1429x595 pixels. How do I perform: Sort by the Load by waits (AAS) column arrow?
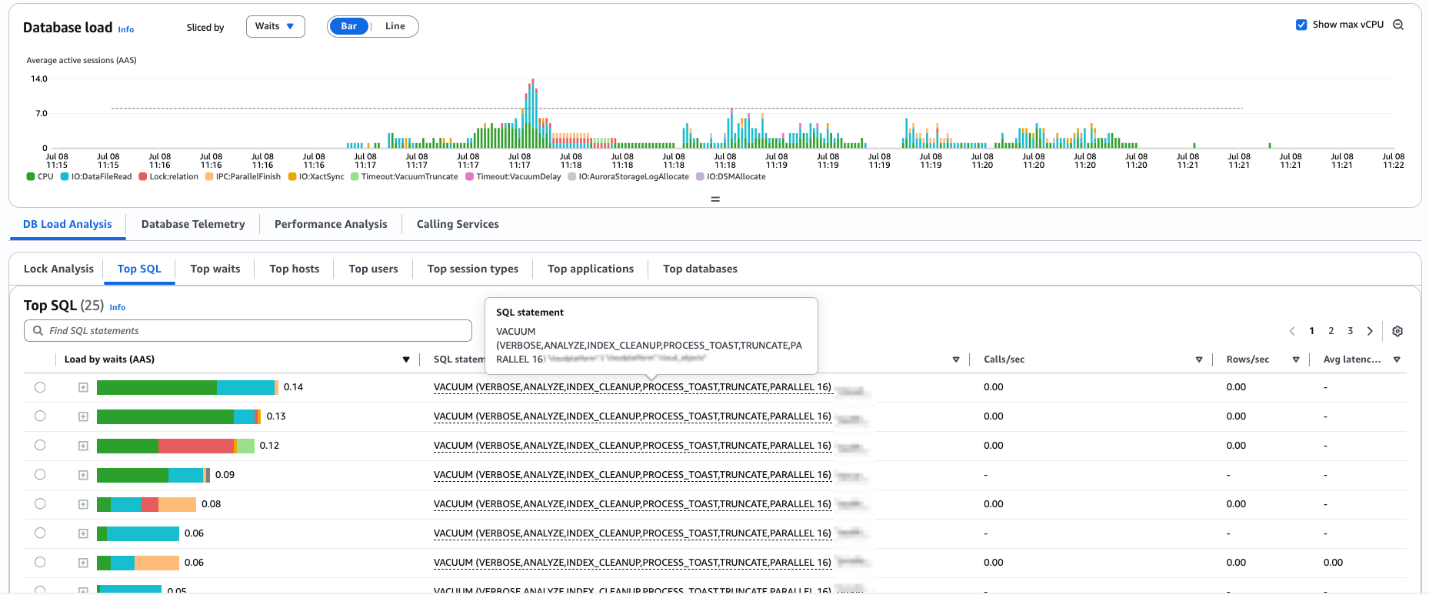[x=406, y=360]
